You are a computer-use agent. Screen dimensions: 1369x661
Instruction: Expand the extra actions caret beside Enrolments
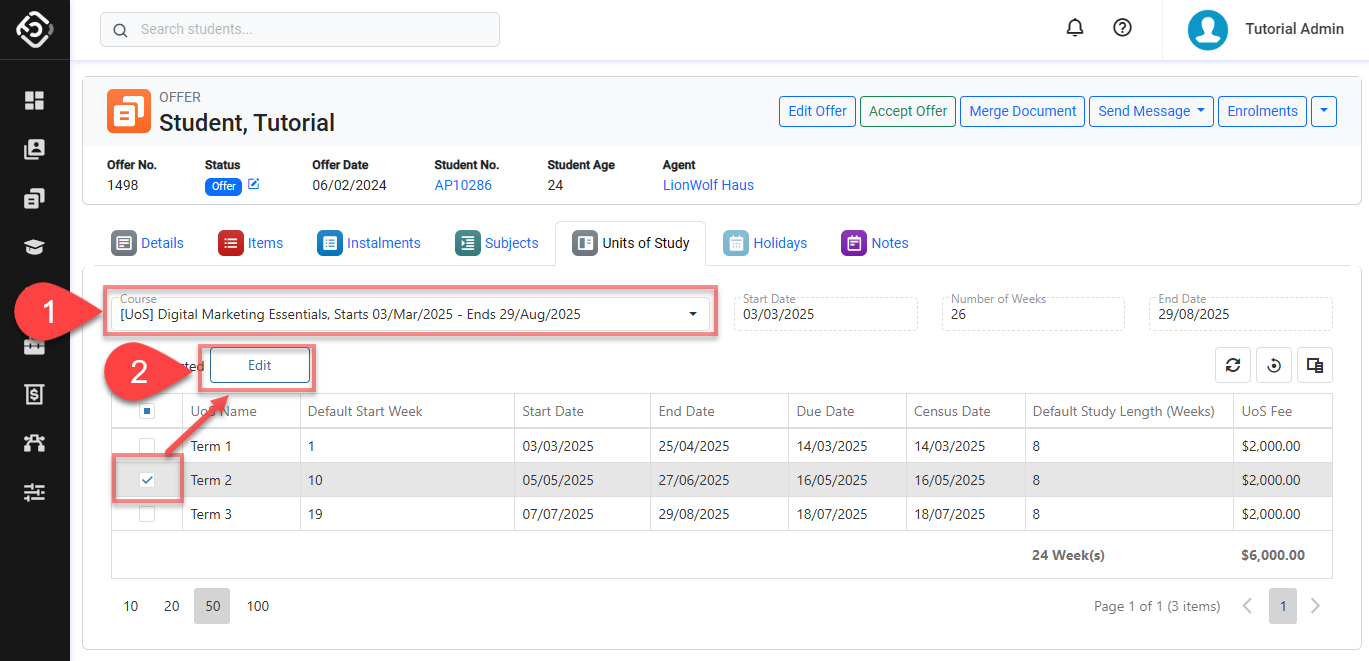[x=1323, y=111]
